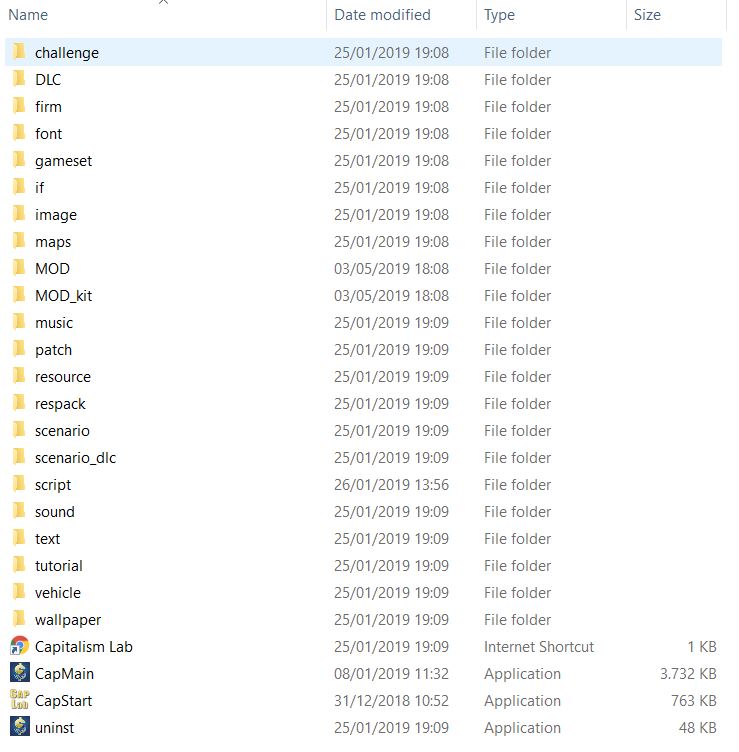Select the "scenario" folder name
Screen dimensions: 739x752
coord(62,431)
